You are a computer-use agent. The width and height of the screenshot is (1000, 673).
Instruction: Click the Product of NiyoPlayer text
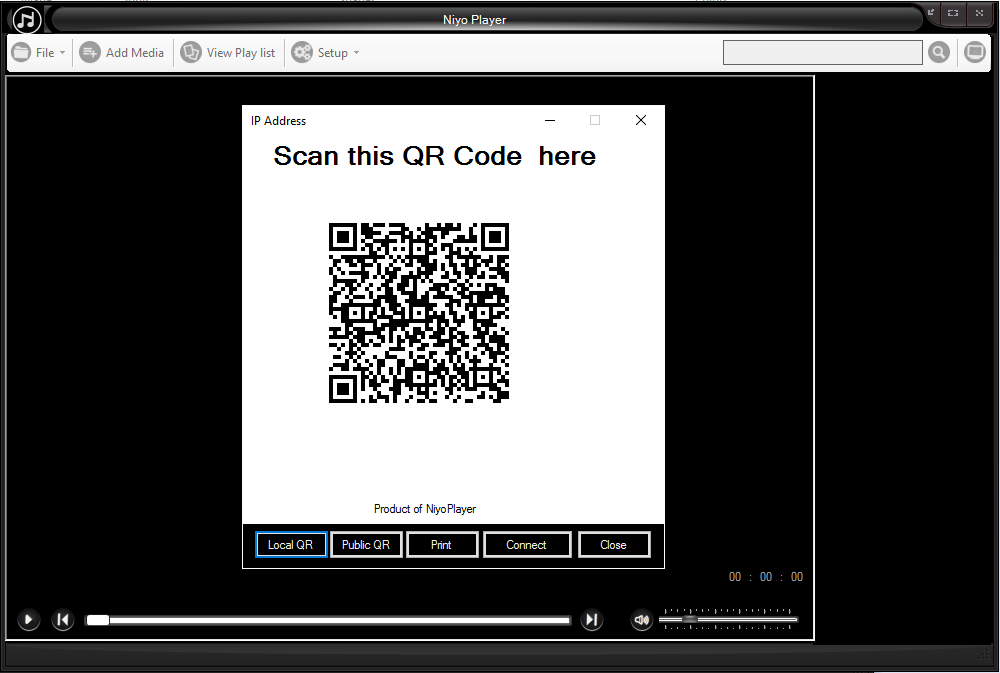pos(425,509)
